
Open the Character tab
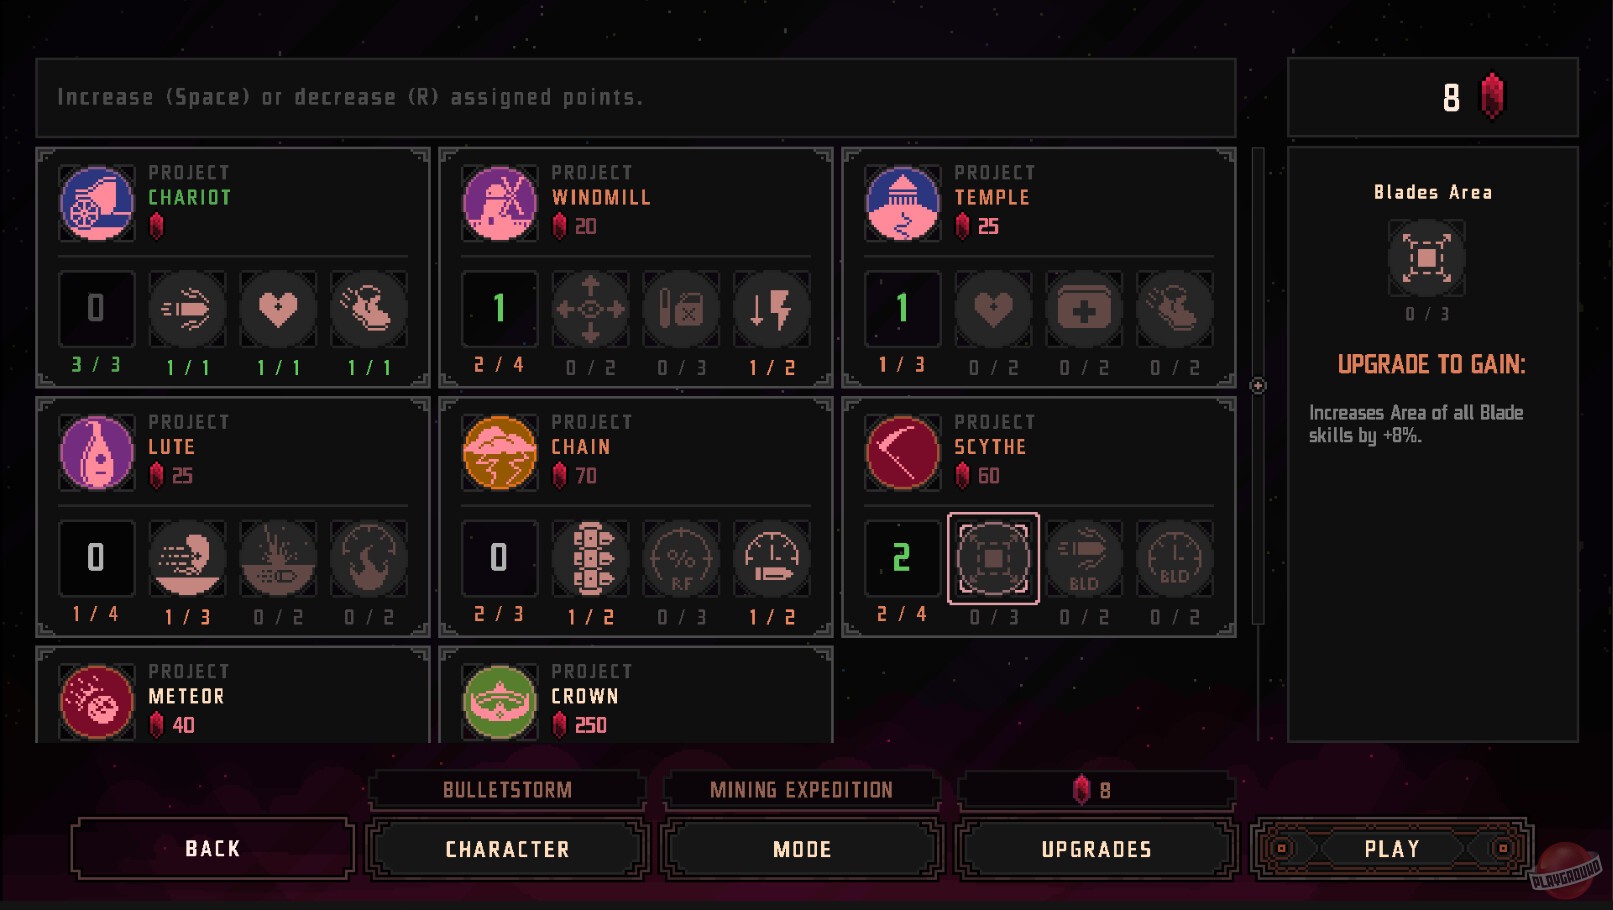[x=508, y=849]
